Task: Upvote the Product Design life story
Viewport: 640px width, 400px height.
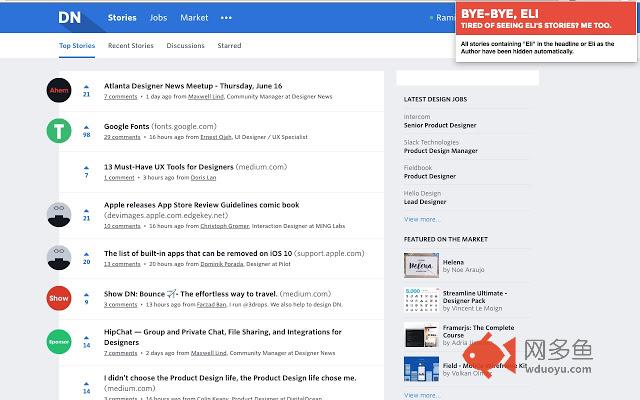Action: [x=86, y=384]
